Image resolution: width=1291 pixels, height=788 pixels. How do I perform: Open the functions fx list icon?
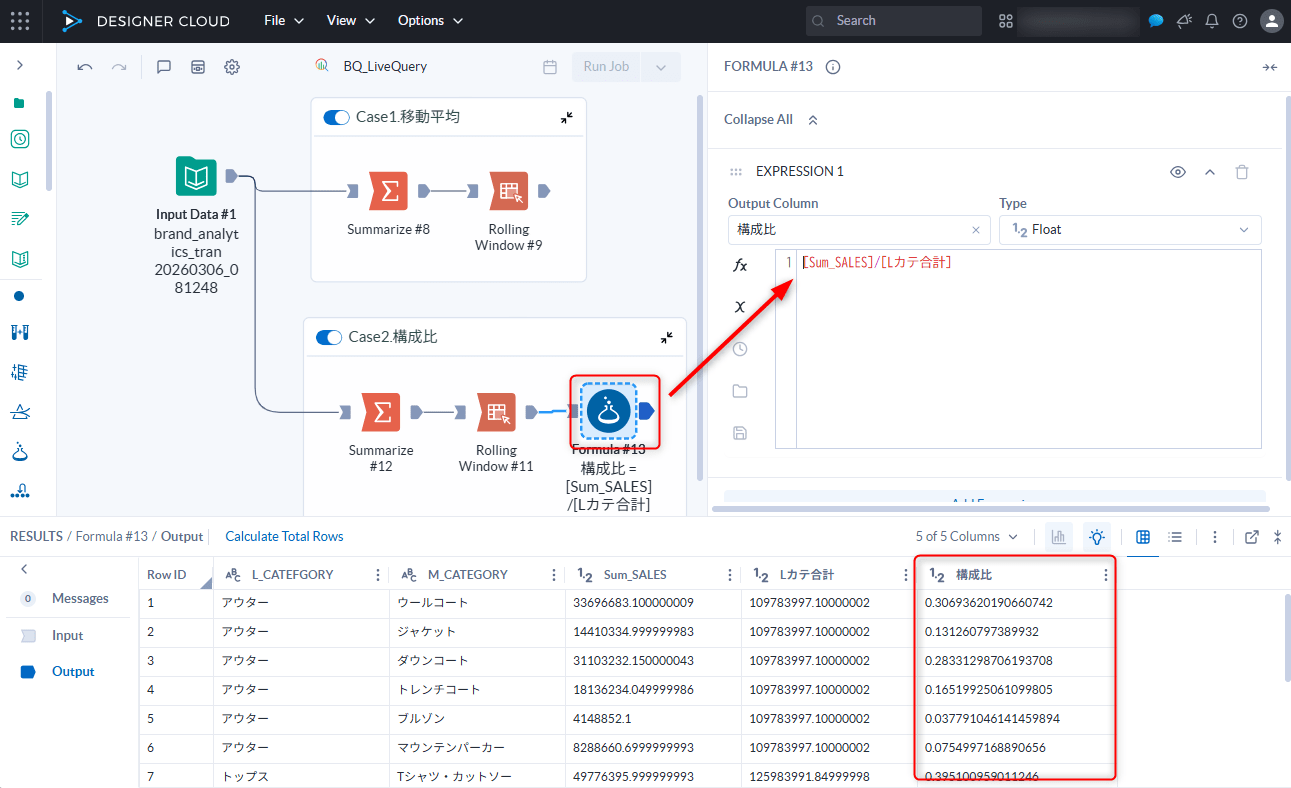click(x=740, y=266)
